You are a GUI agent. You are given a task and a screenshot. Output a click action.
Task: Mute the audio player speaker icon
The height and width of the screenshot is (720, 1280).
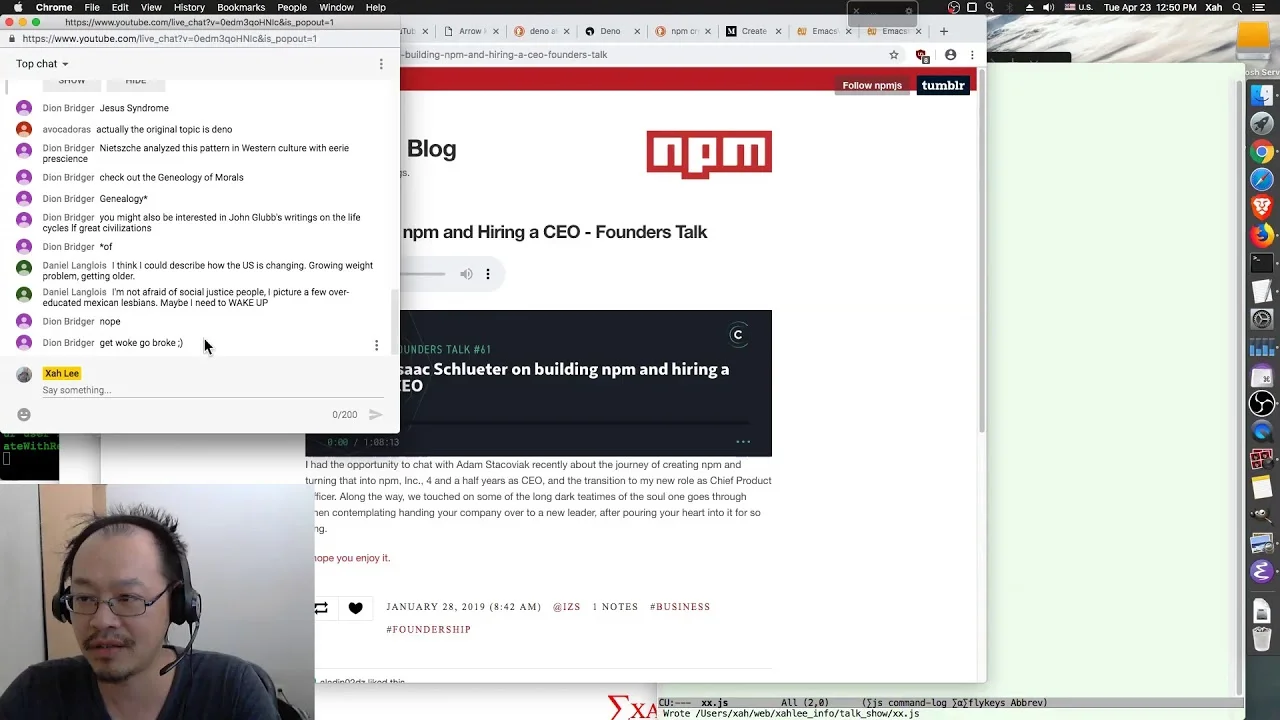click(466, 274)
